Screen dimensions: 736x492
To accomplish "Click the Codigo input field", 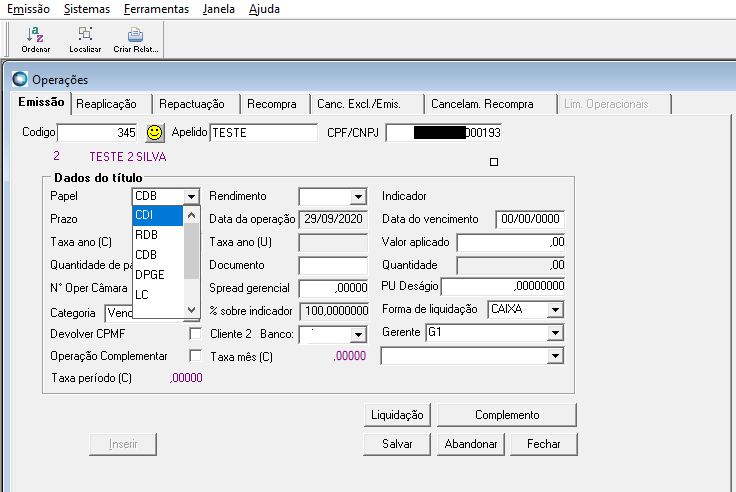I will pos(97,133).
